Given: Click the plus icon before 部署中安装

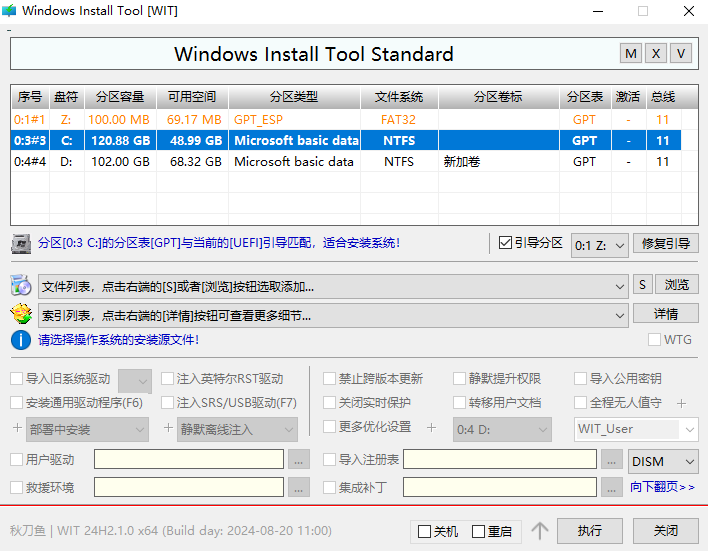Looking at the screenshot, I should point(17,427).
